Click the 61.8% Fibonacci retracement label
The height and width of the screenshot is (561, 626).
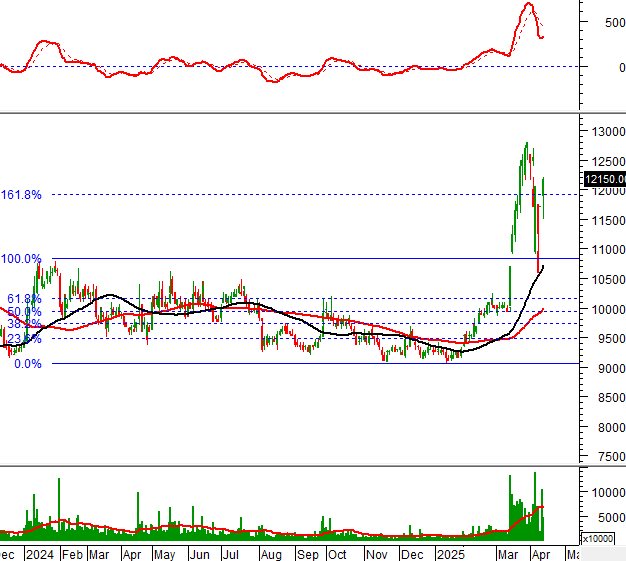(x=24, y=299)
